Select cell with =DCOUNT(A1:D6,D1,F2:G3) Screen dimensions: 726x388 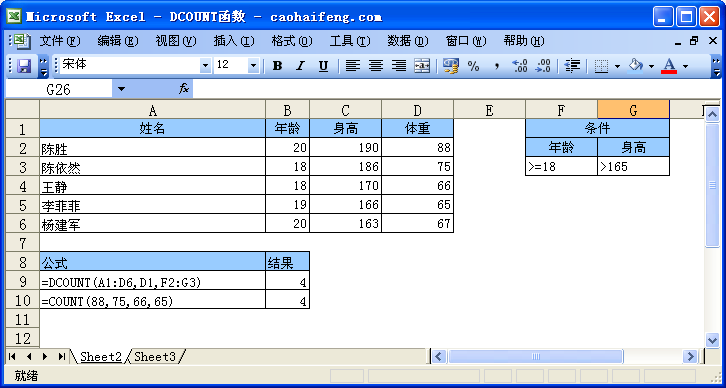(x=153, y=281)
